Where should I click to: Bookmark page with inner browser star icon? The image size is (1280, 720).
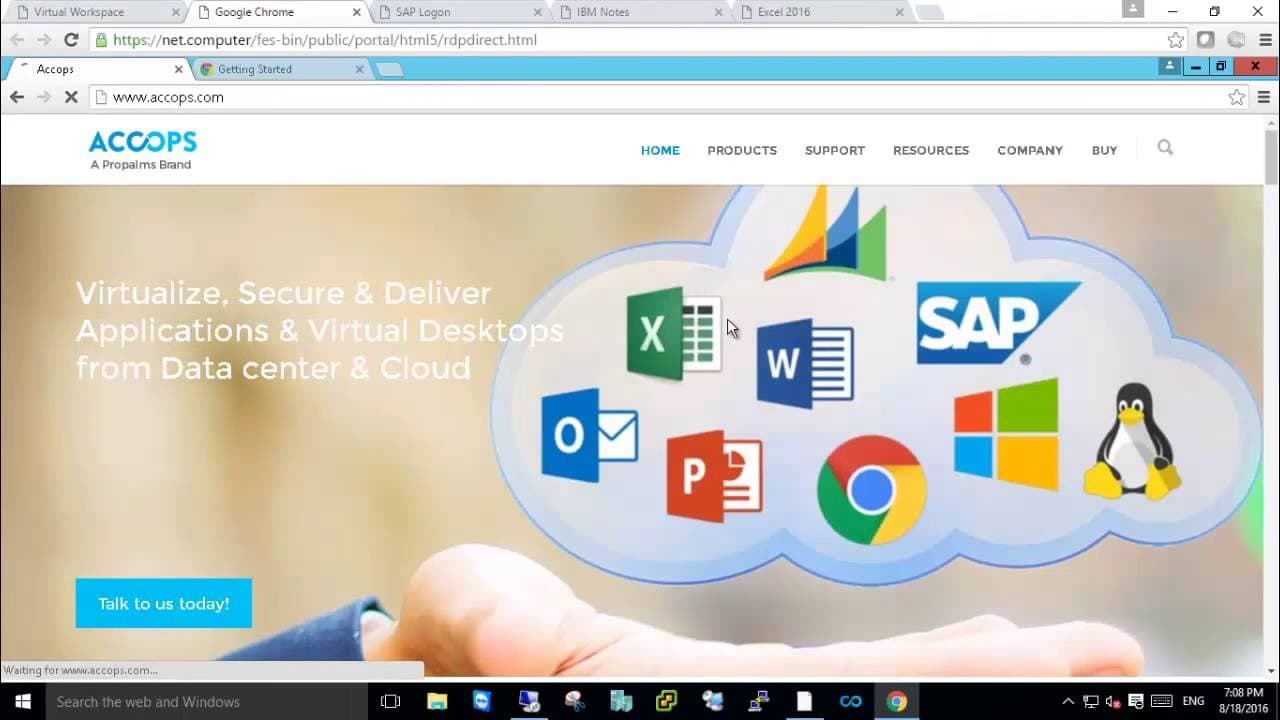coord(1237,97)
